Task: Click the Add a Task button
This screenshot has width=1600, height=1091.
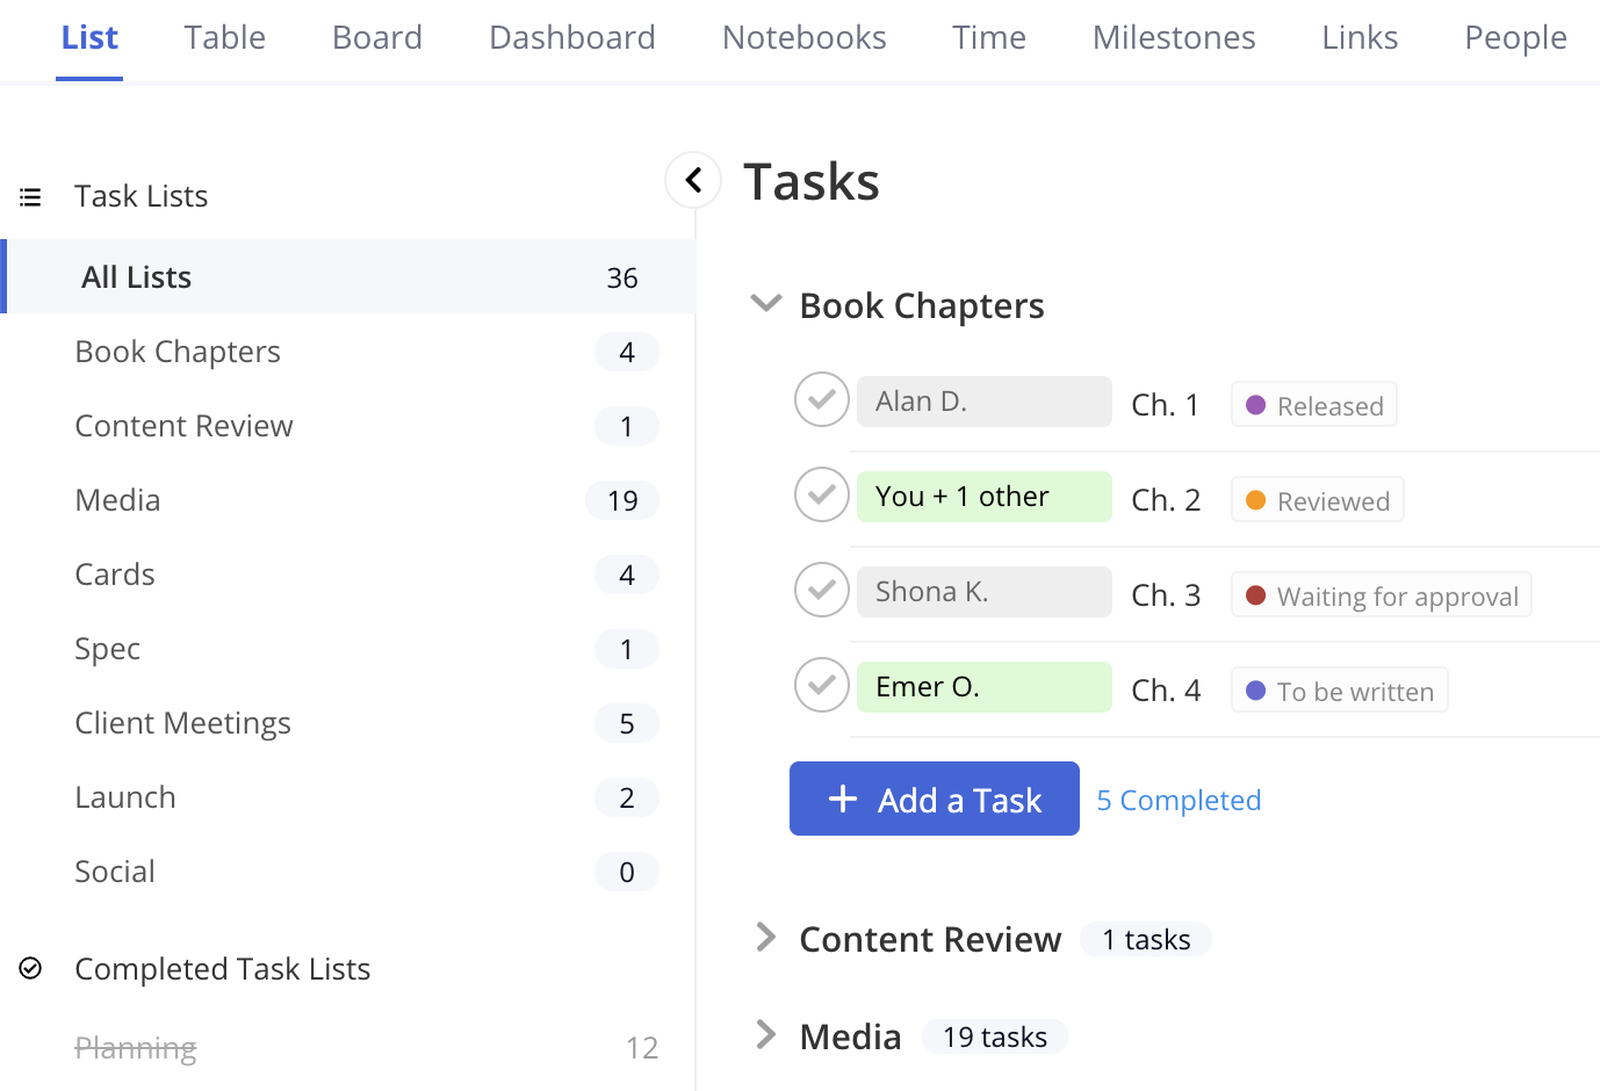Action: coord(934,799)
